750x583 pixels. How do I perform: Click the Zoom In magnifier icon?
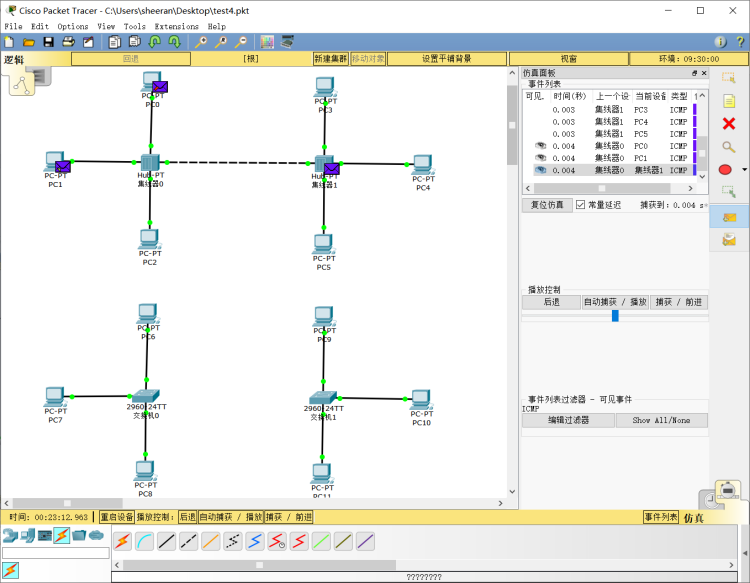click(201, 42)
